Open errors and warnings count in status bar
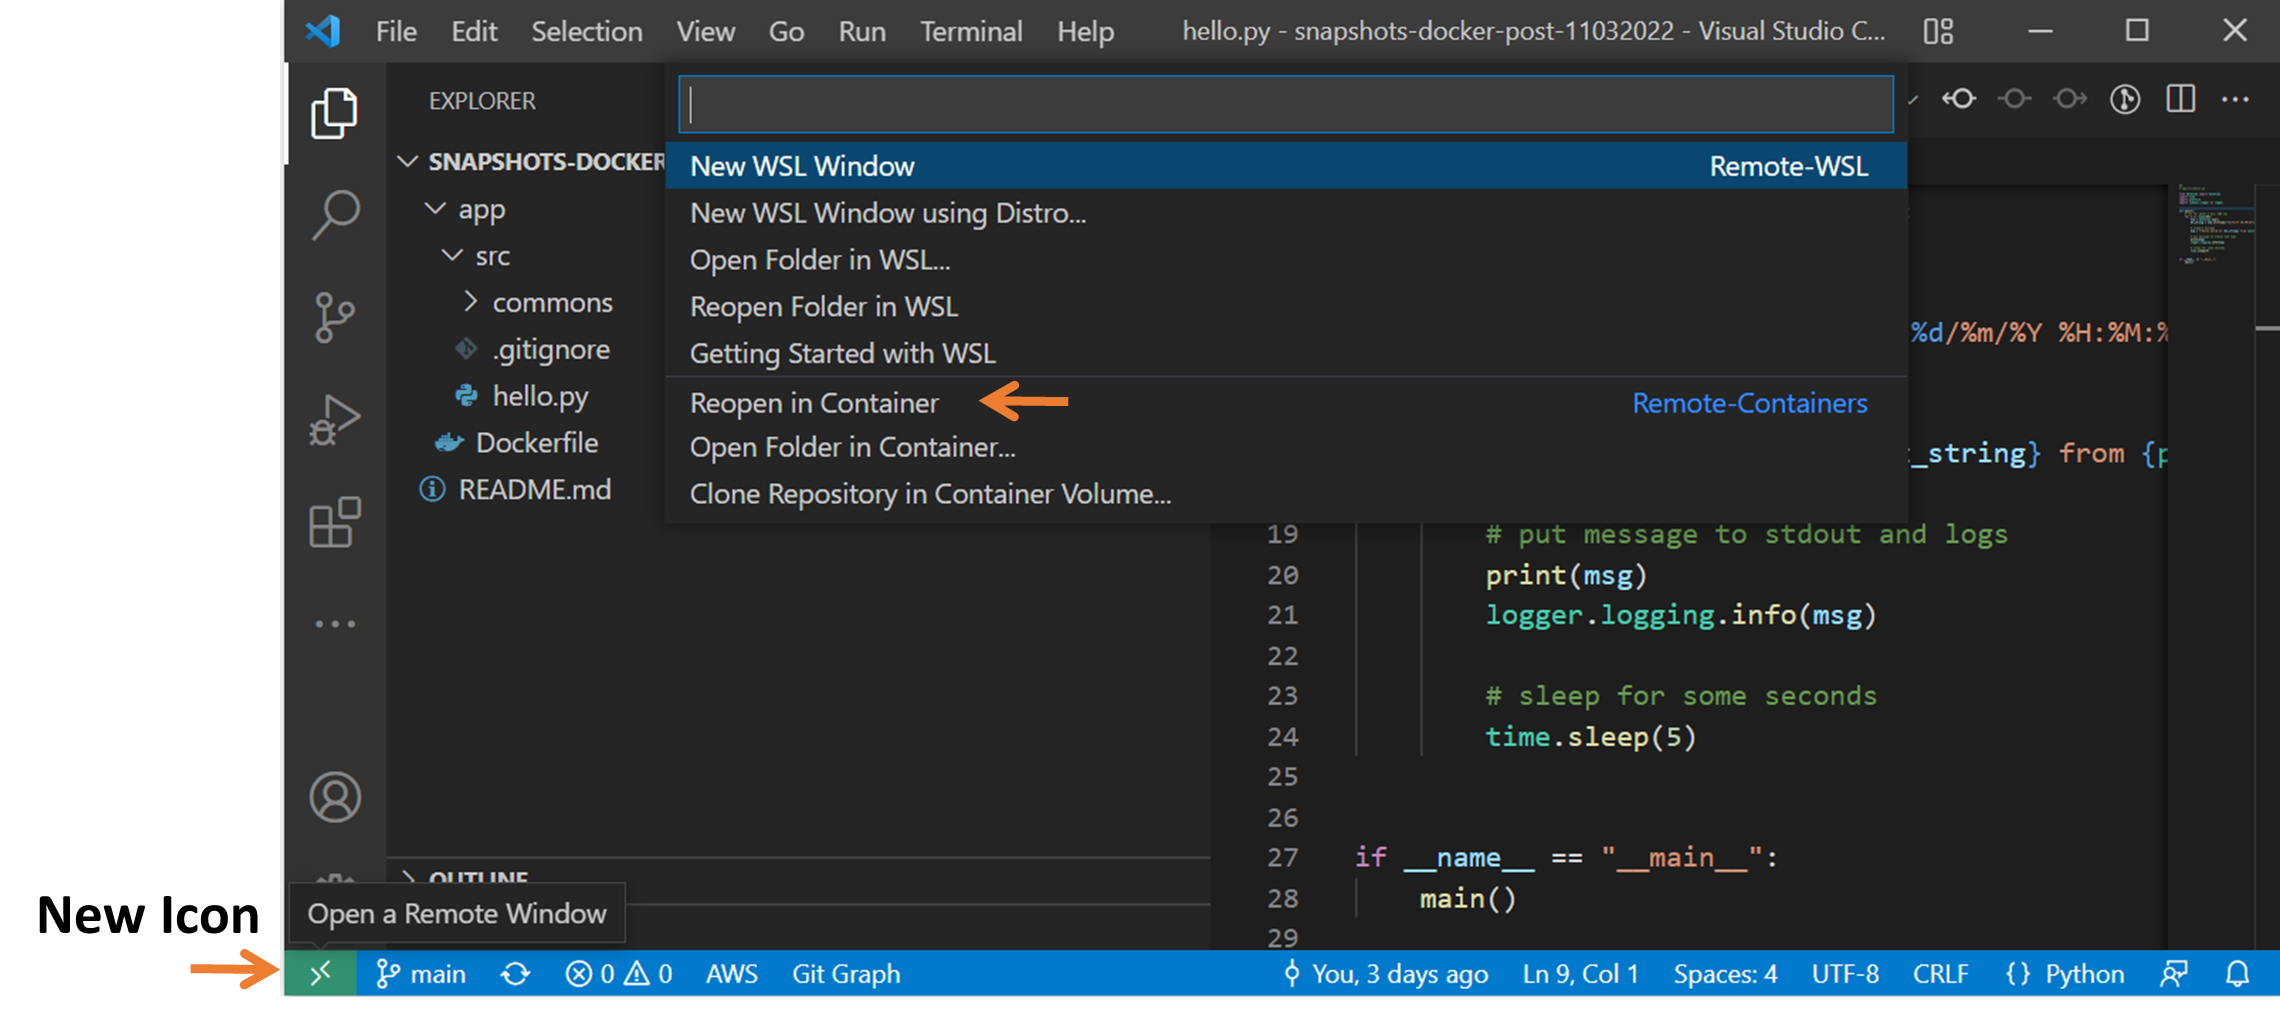 618,973
